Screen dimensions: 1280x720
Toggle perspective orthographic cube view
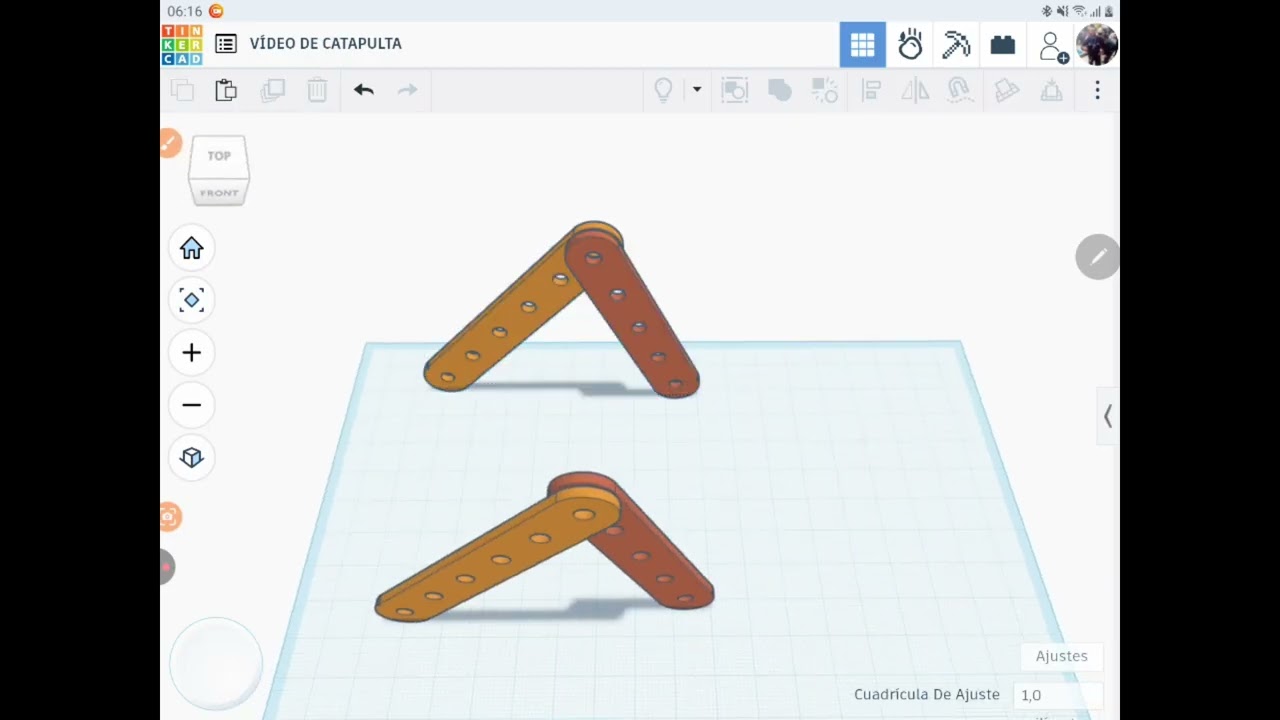pyautogui.click(x=191, y=457)
